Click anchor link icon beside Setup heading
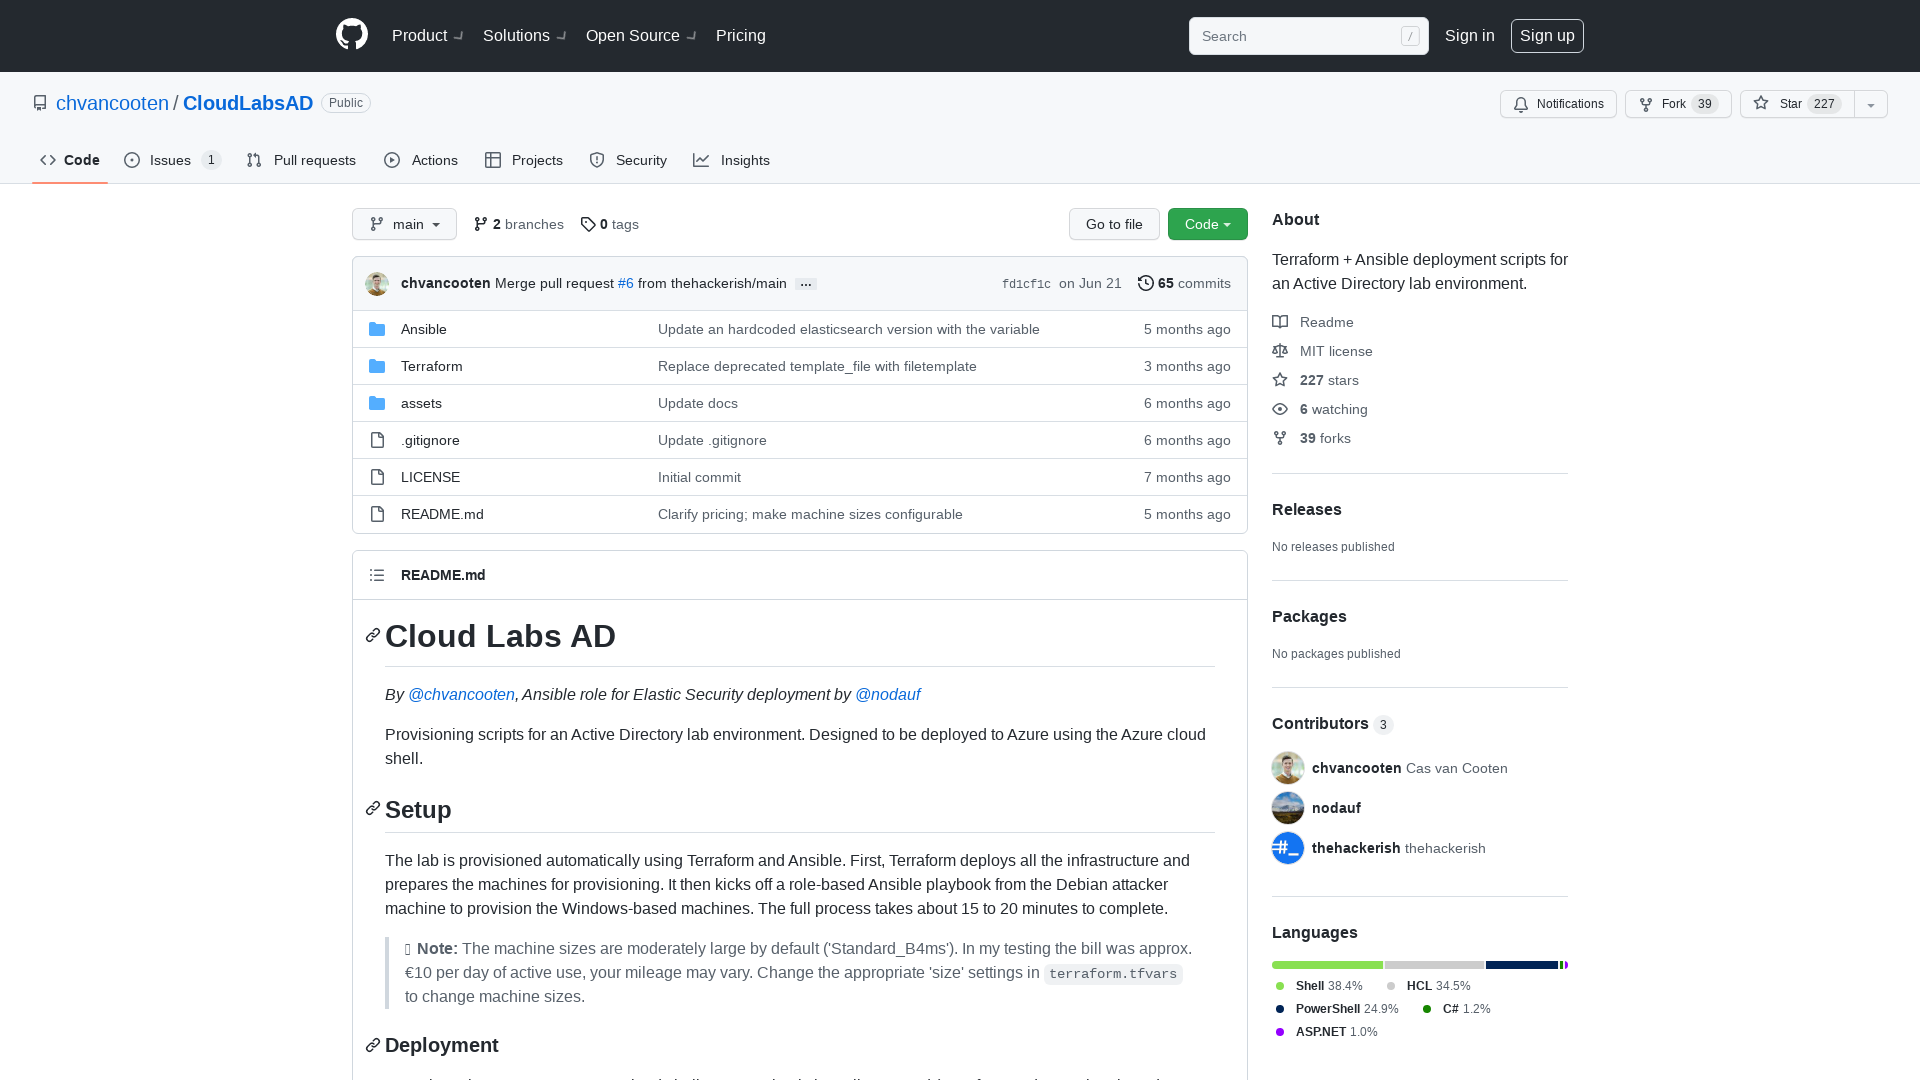This screenshot has width=1920, height=1080. click(x=373, y=809)
